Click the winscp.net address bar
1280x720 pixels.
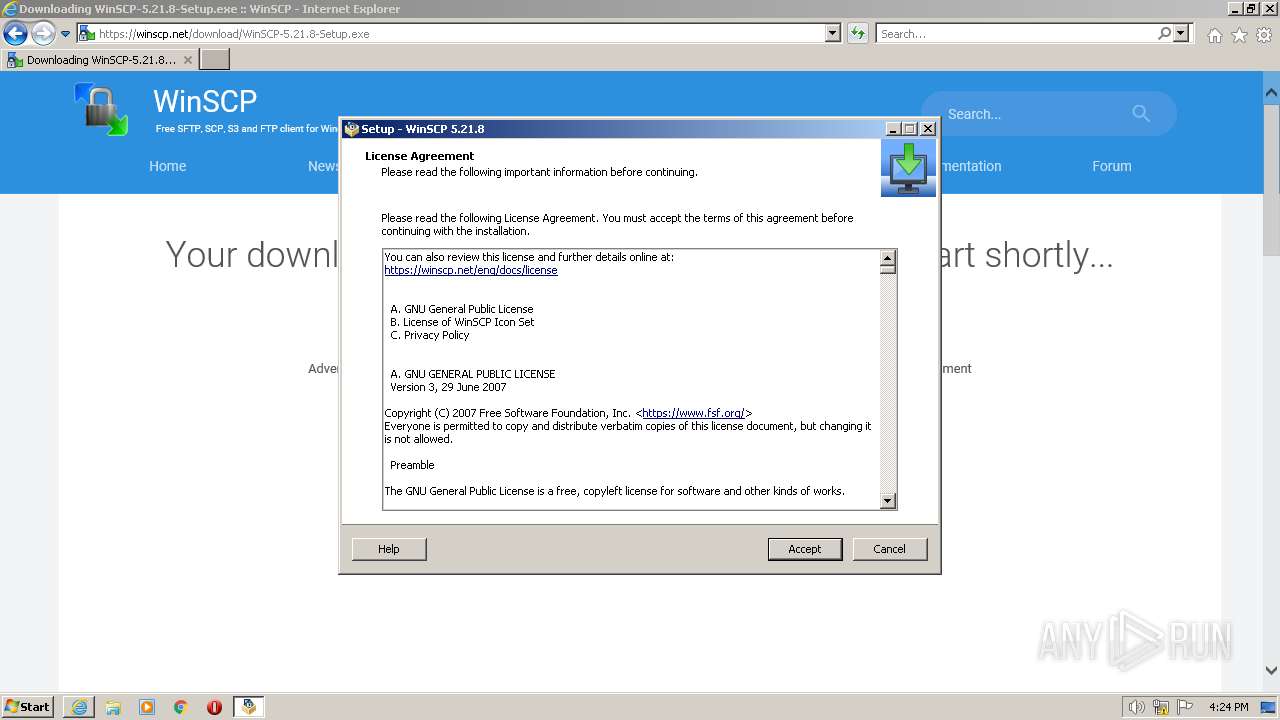point(450,34)
